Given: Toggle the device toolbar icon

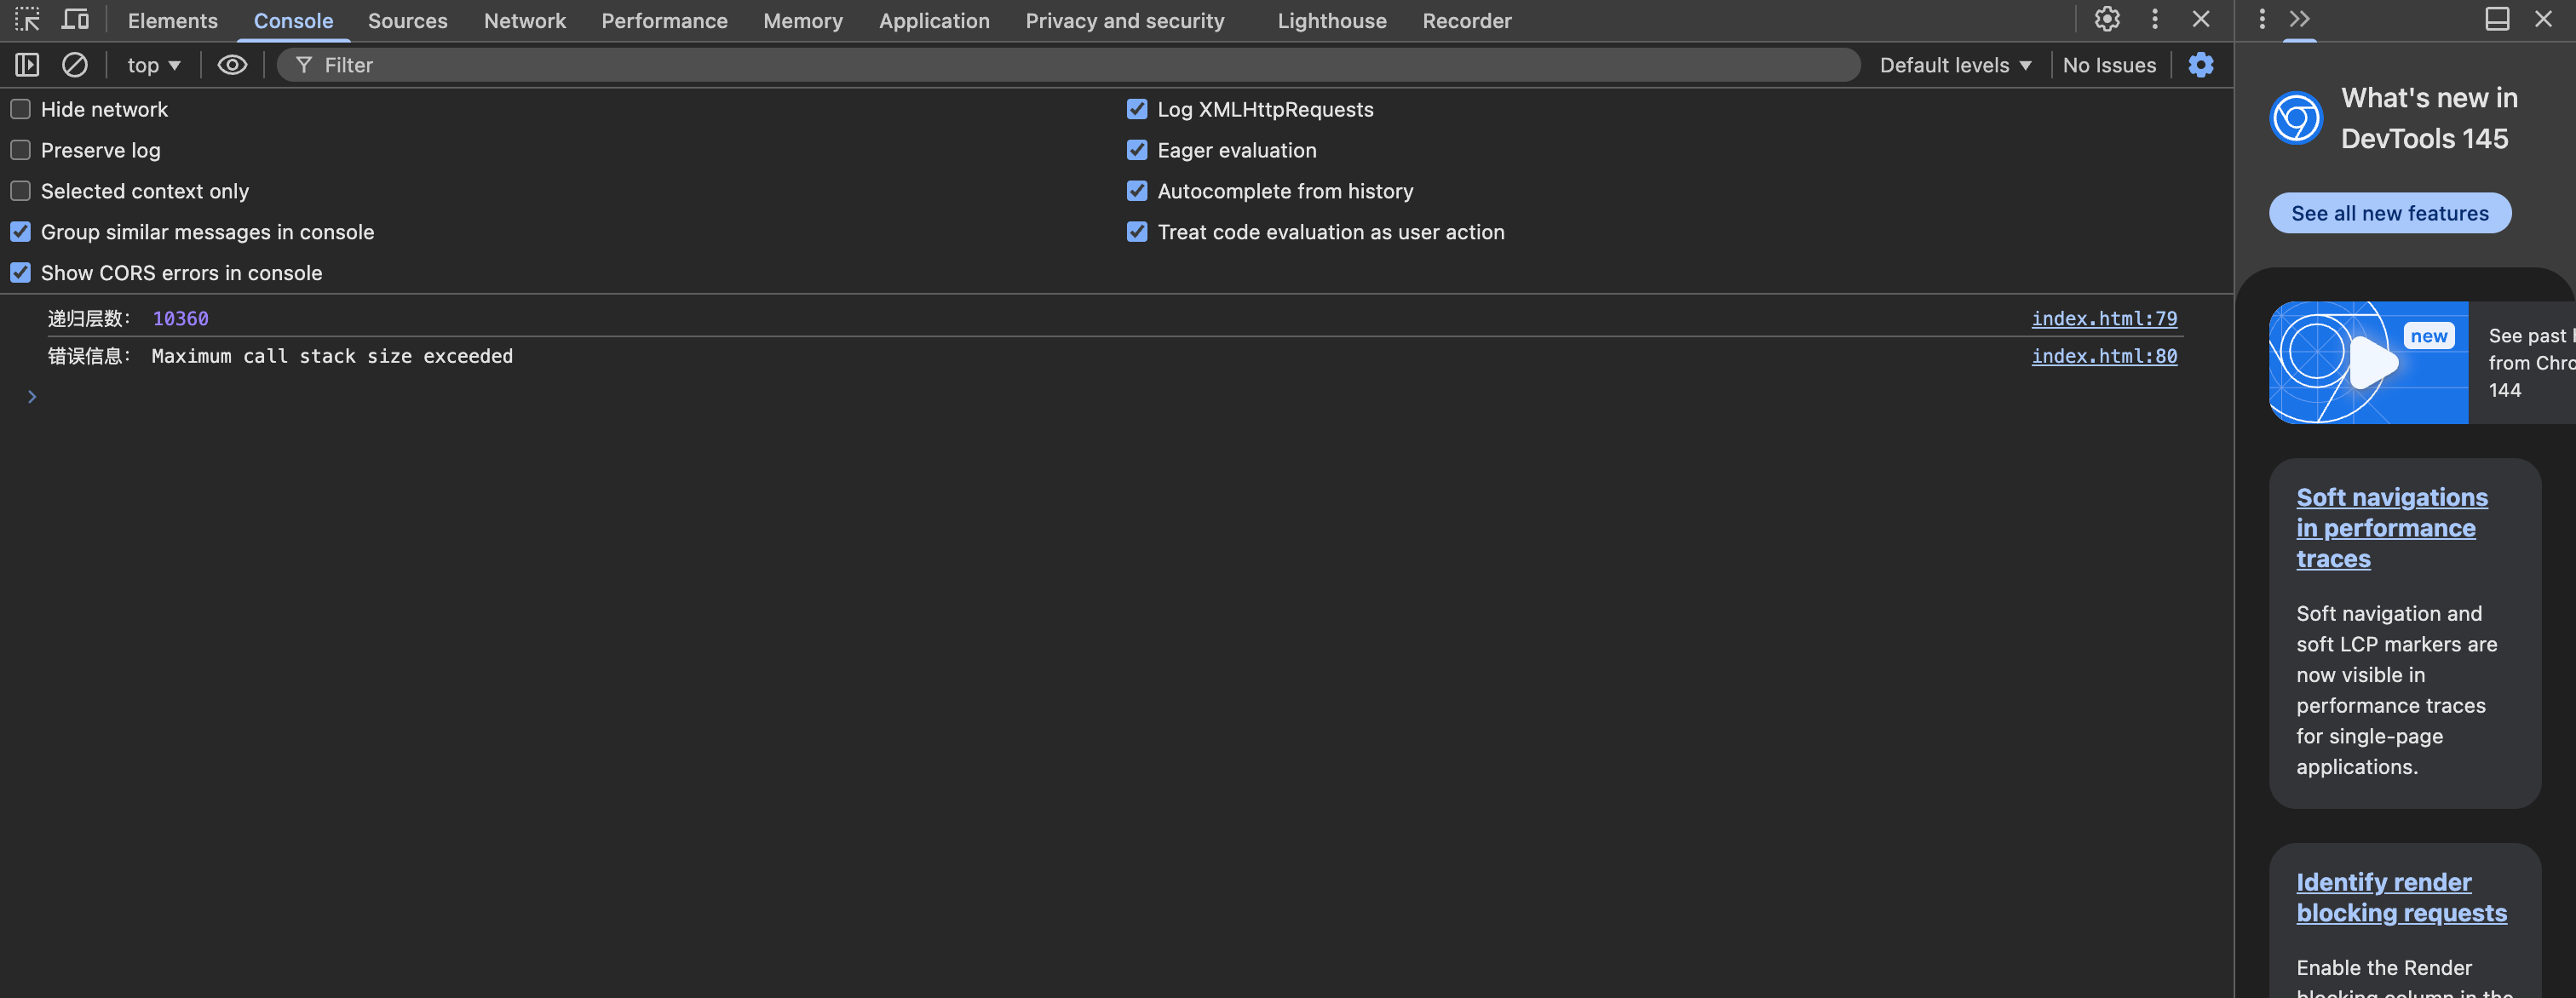Looking at the screenshot, I should tap(75, 19).
